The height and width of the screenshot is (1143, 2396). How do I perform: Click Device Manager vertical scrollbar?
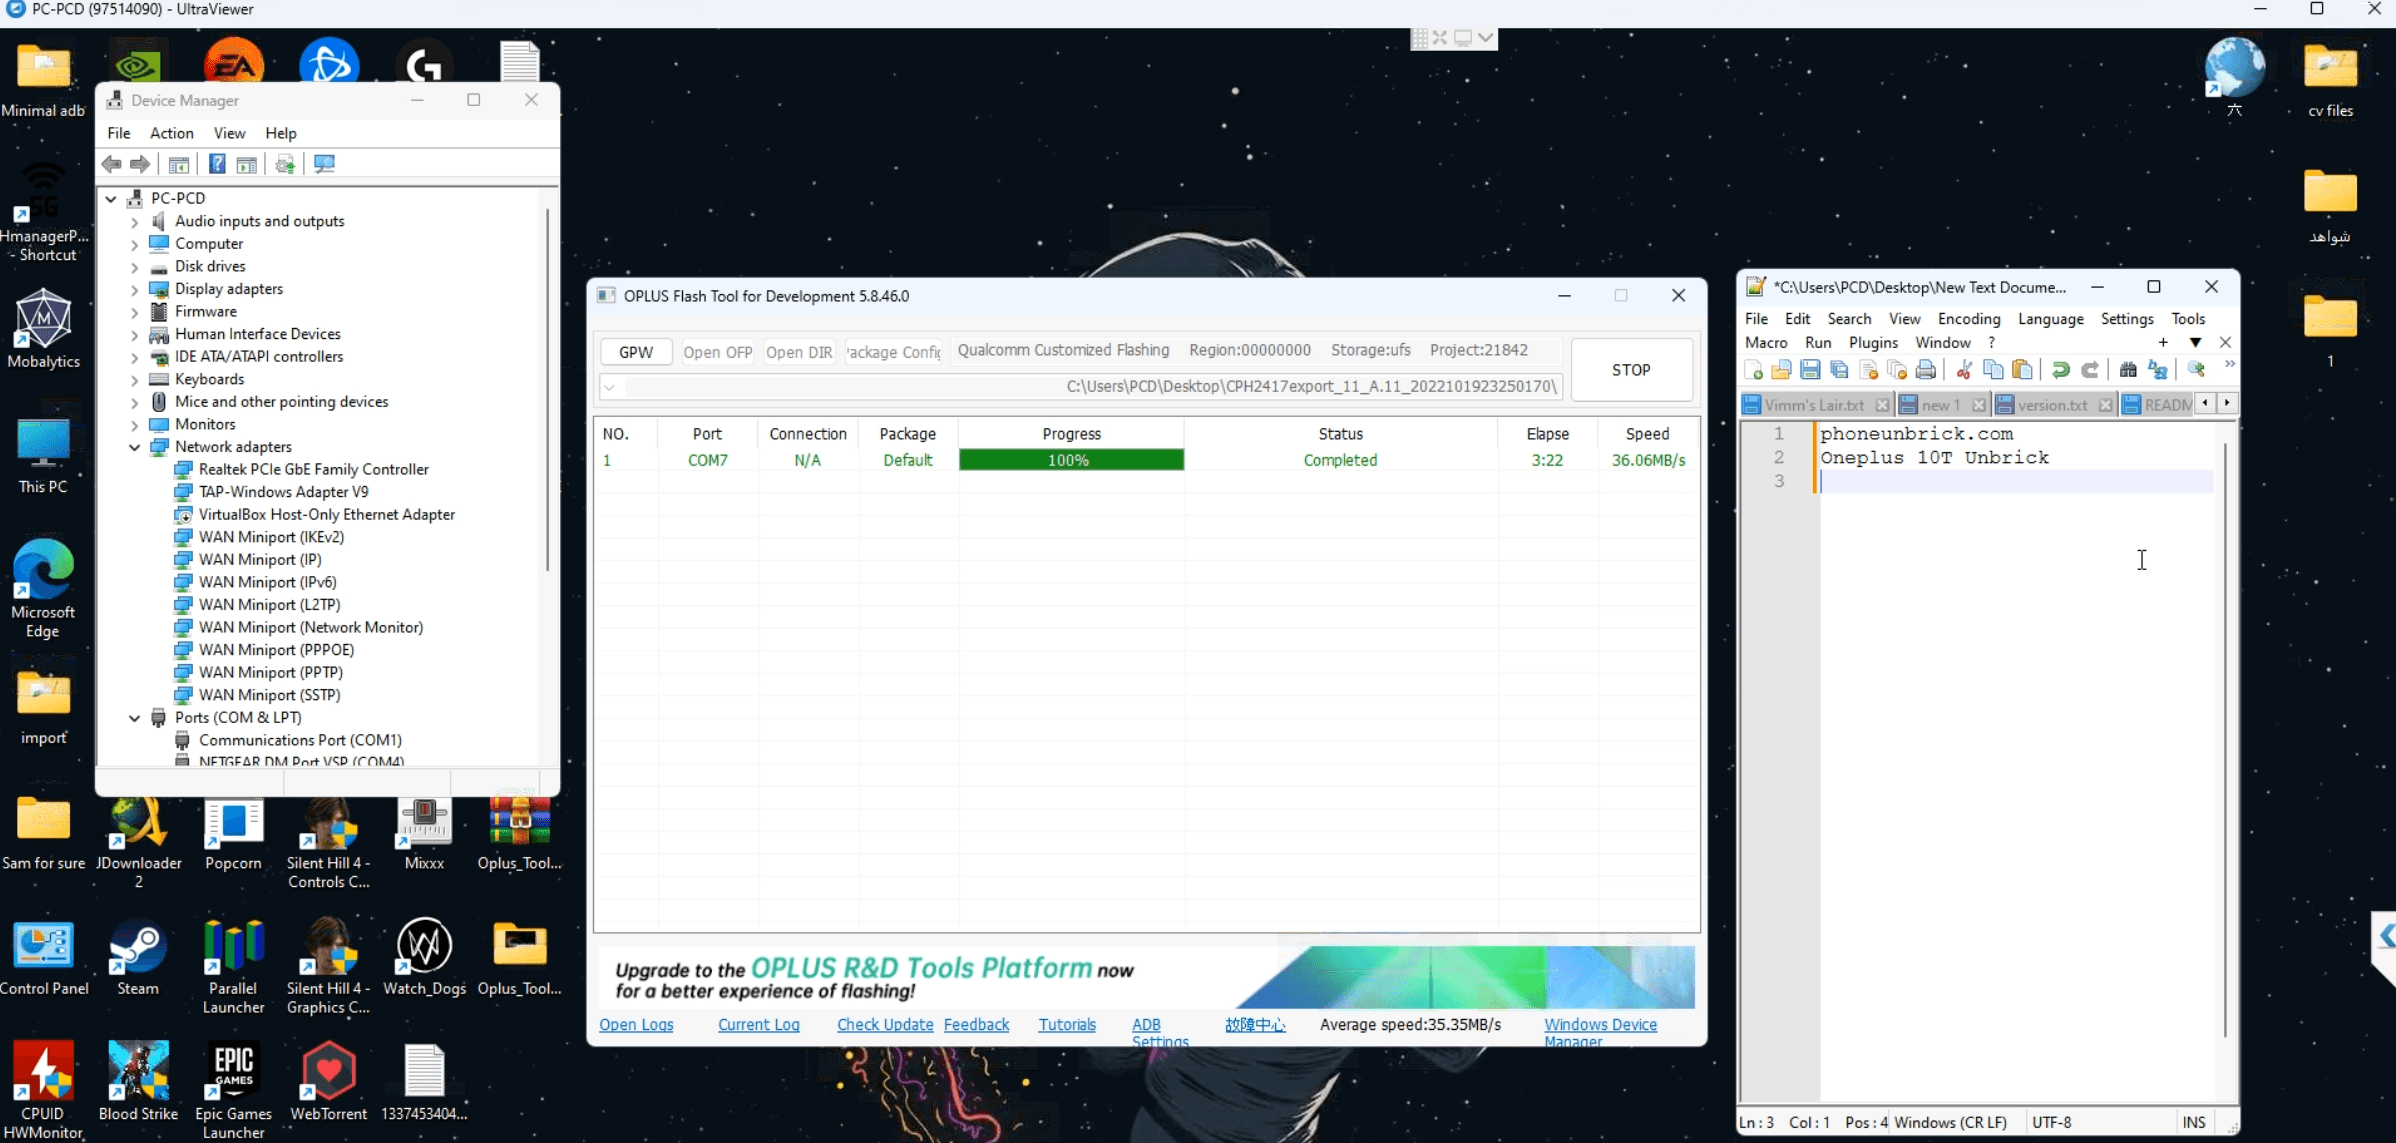(x=547, y=390)
